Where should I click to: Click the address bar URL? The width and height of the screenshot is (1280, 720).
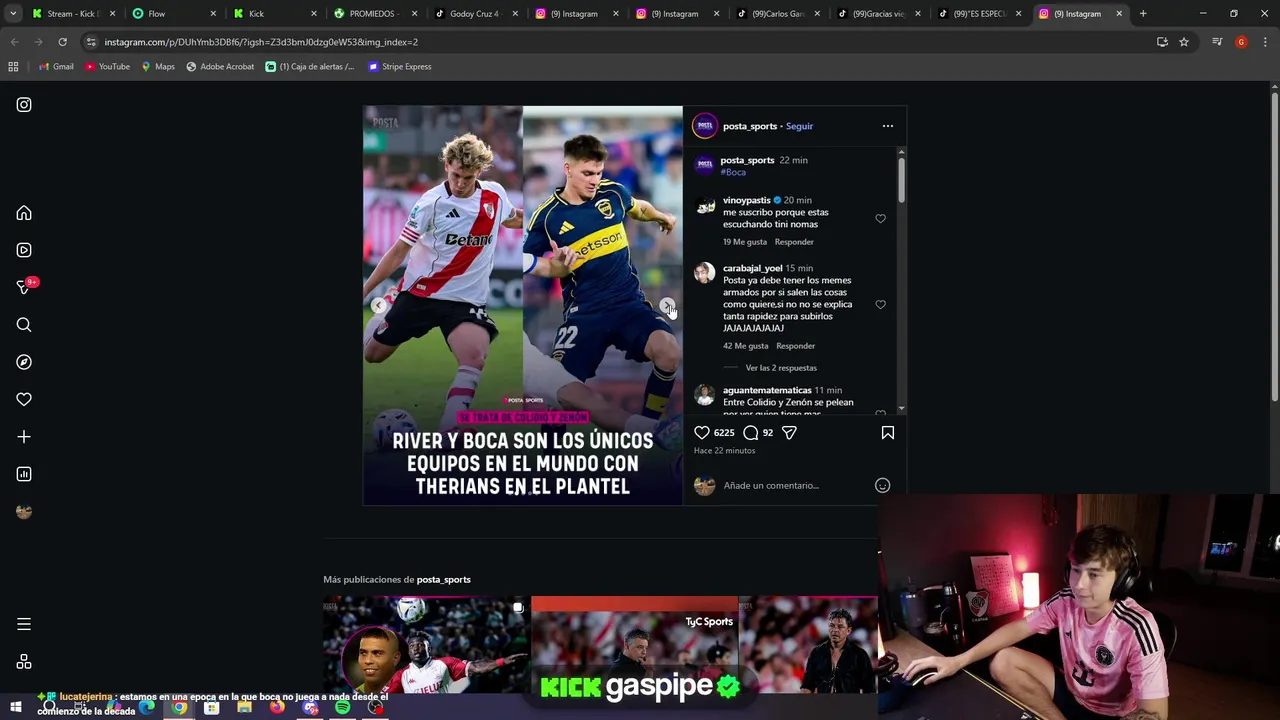point(261,42)
